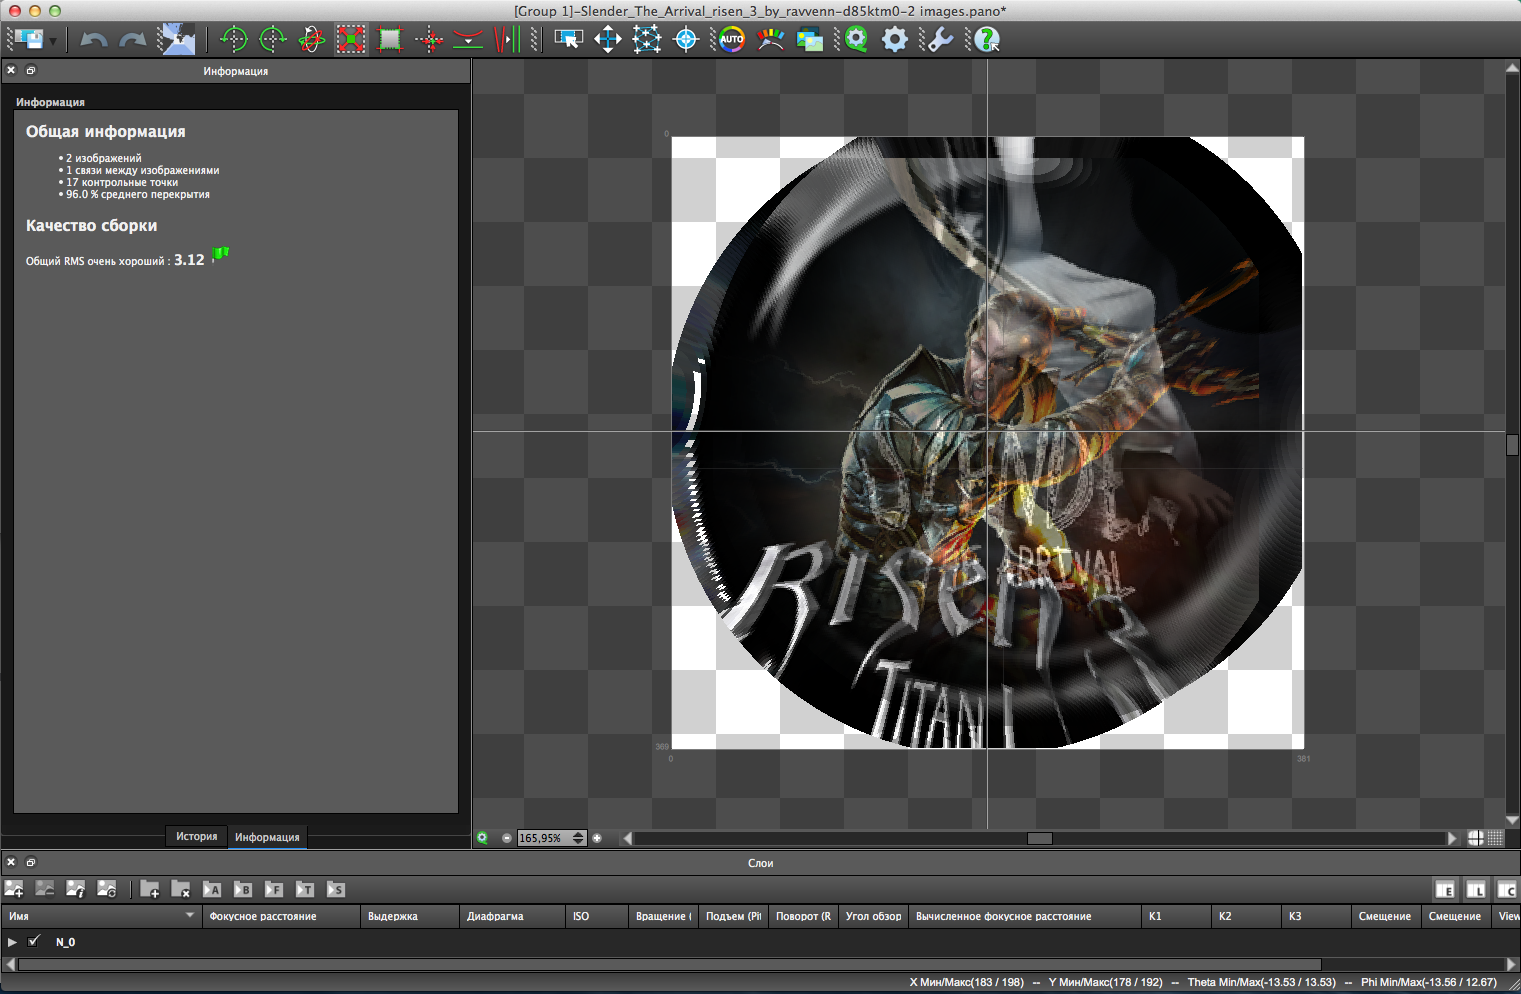Apply AUTO color correction
Screen dimensions: 1521x994
[732, 39]
